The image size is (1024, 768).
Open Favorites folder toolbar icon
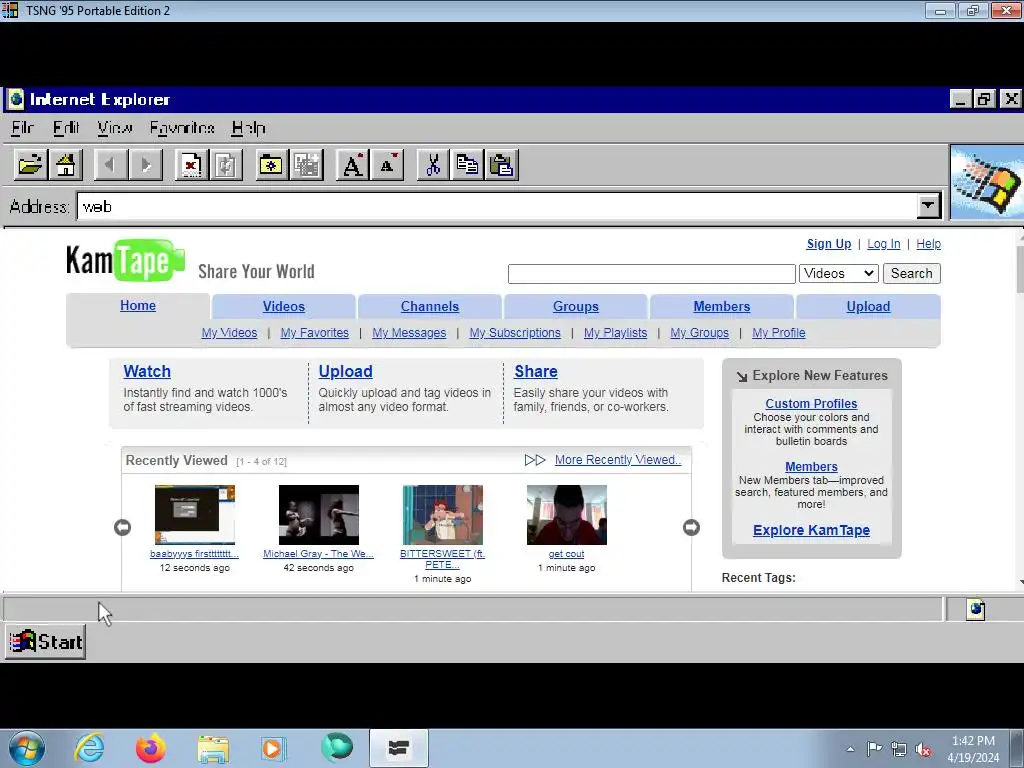tap(271, 165)
